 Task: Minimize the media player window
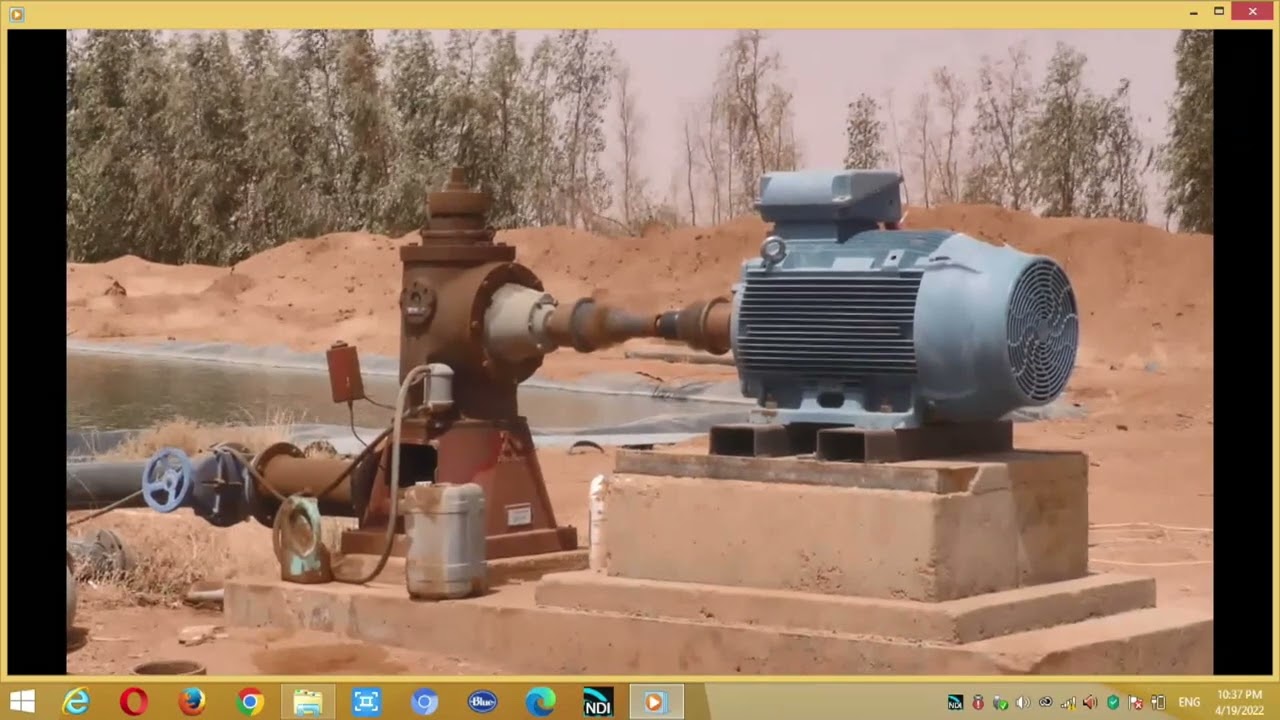pos(1194,12)
